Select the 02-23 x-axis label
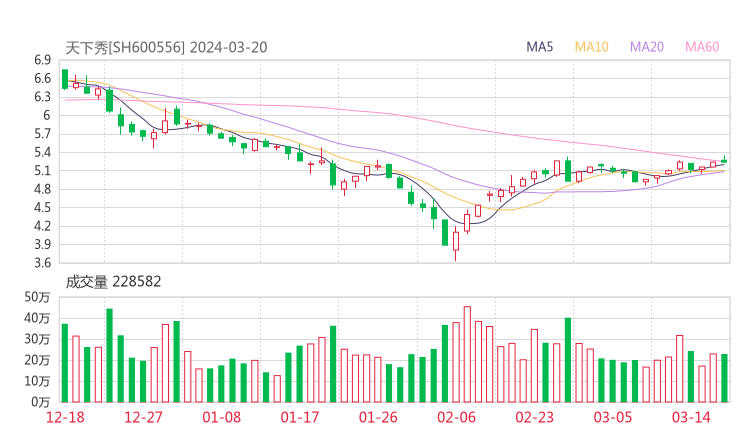 (x=533, y=417)
